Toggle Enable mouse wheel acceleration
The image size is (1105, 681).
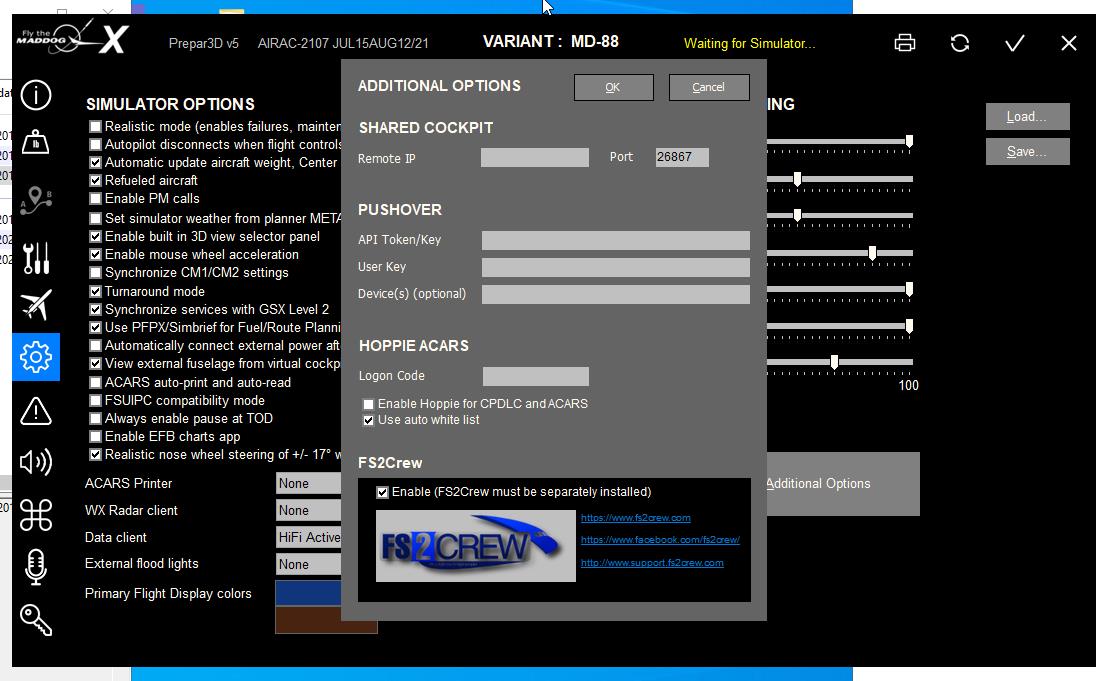click(96, 254)
